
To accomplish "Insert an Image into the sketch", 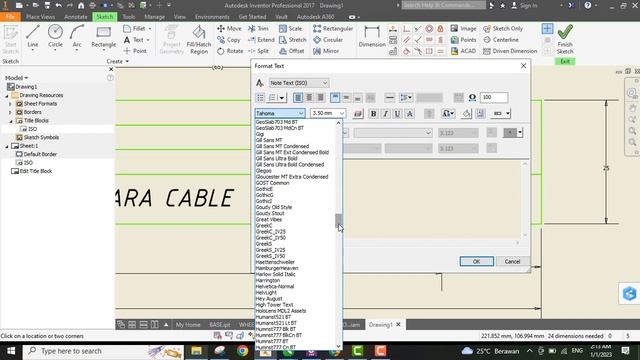I will pyautogui.click(x=463, y=29).
